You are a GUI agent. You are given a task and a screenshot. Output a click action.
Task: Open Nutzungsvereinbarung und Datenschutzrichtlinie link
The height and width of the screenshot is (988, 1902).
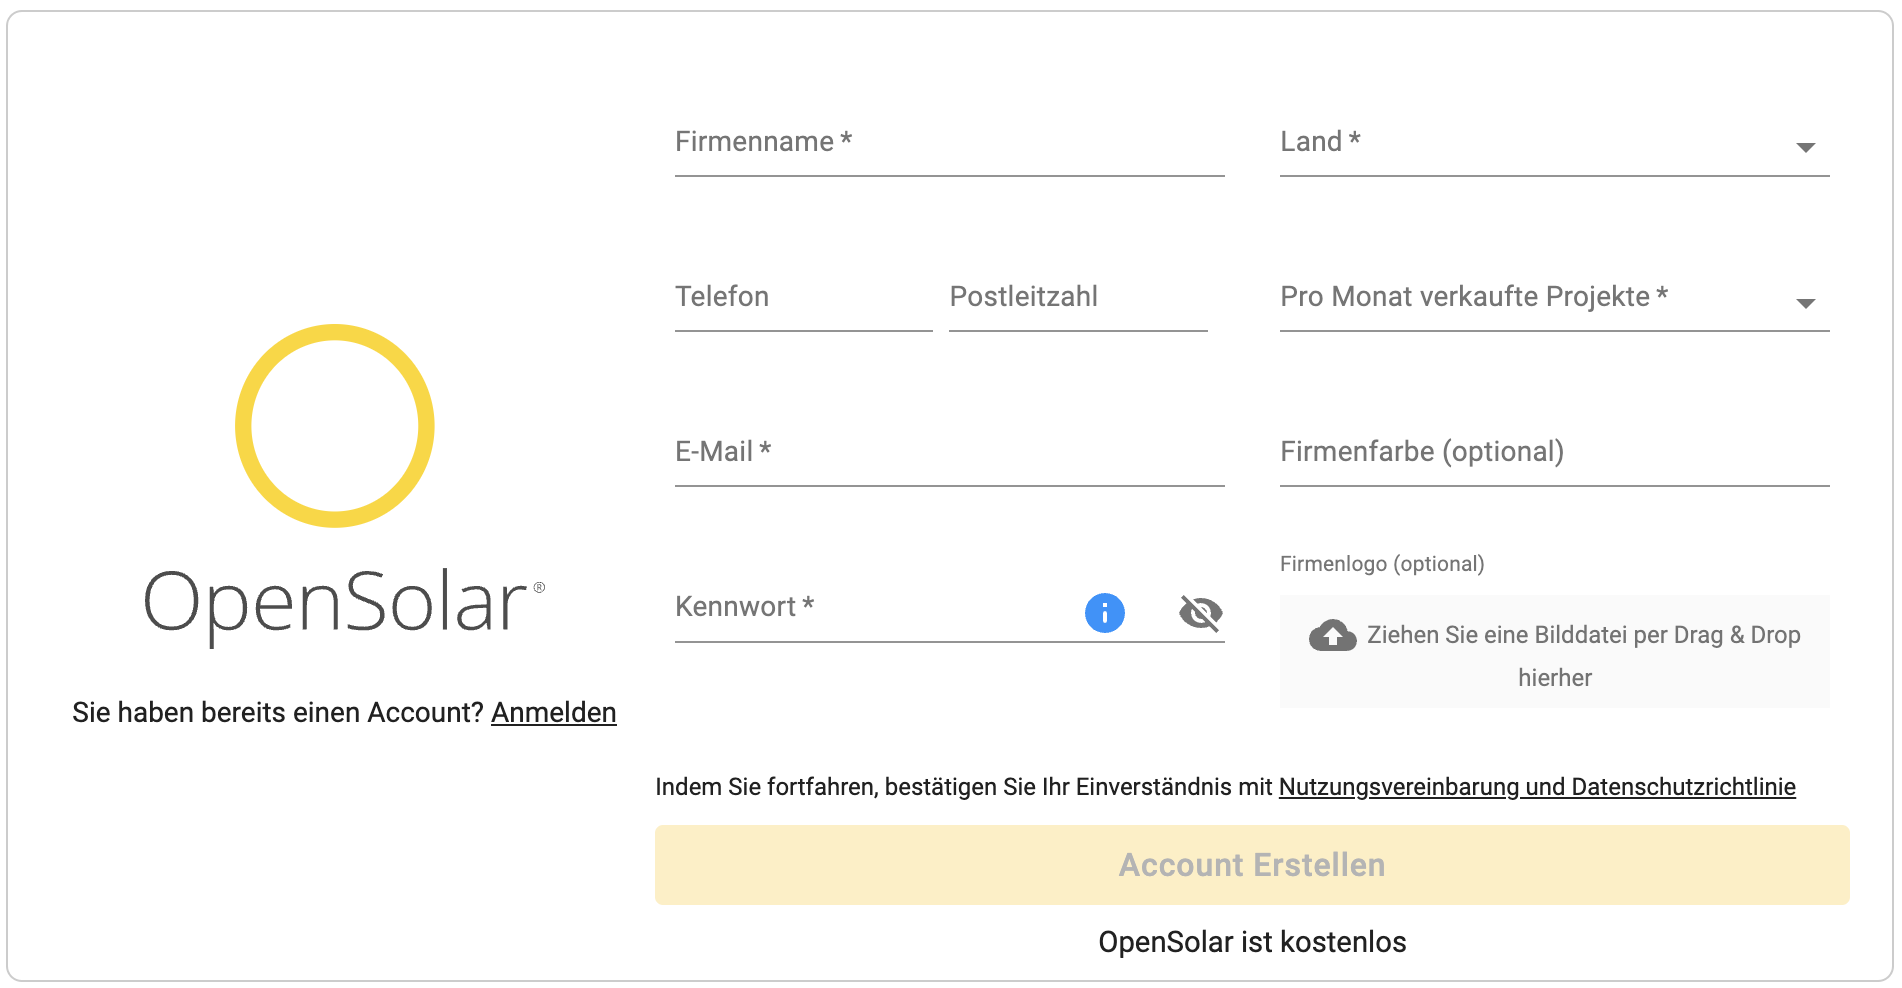pyautogui.click(x=1537, y=787)
